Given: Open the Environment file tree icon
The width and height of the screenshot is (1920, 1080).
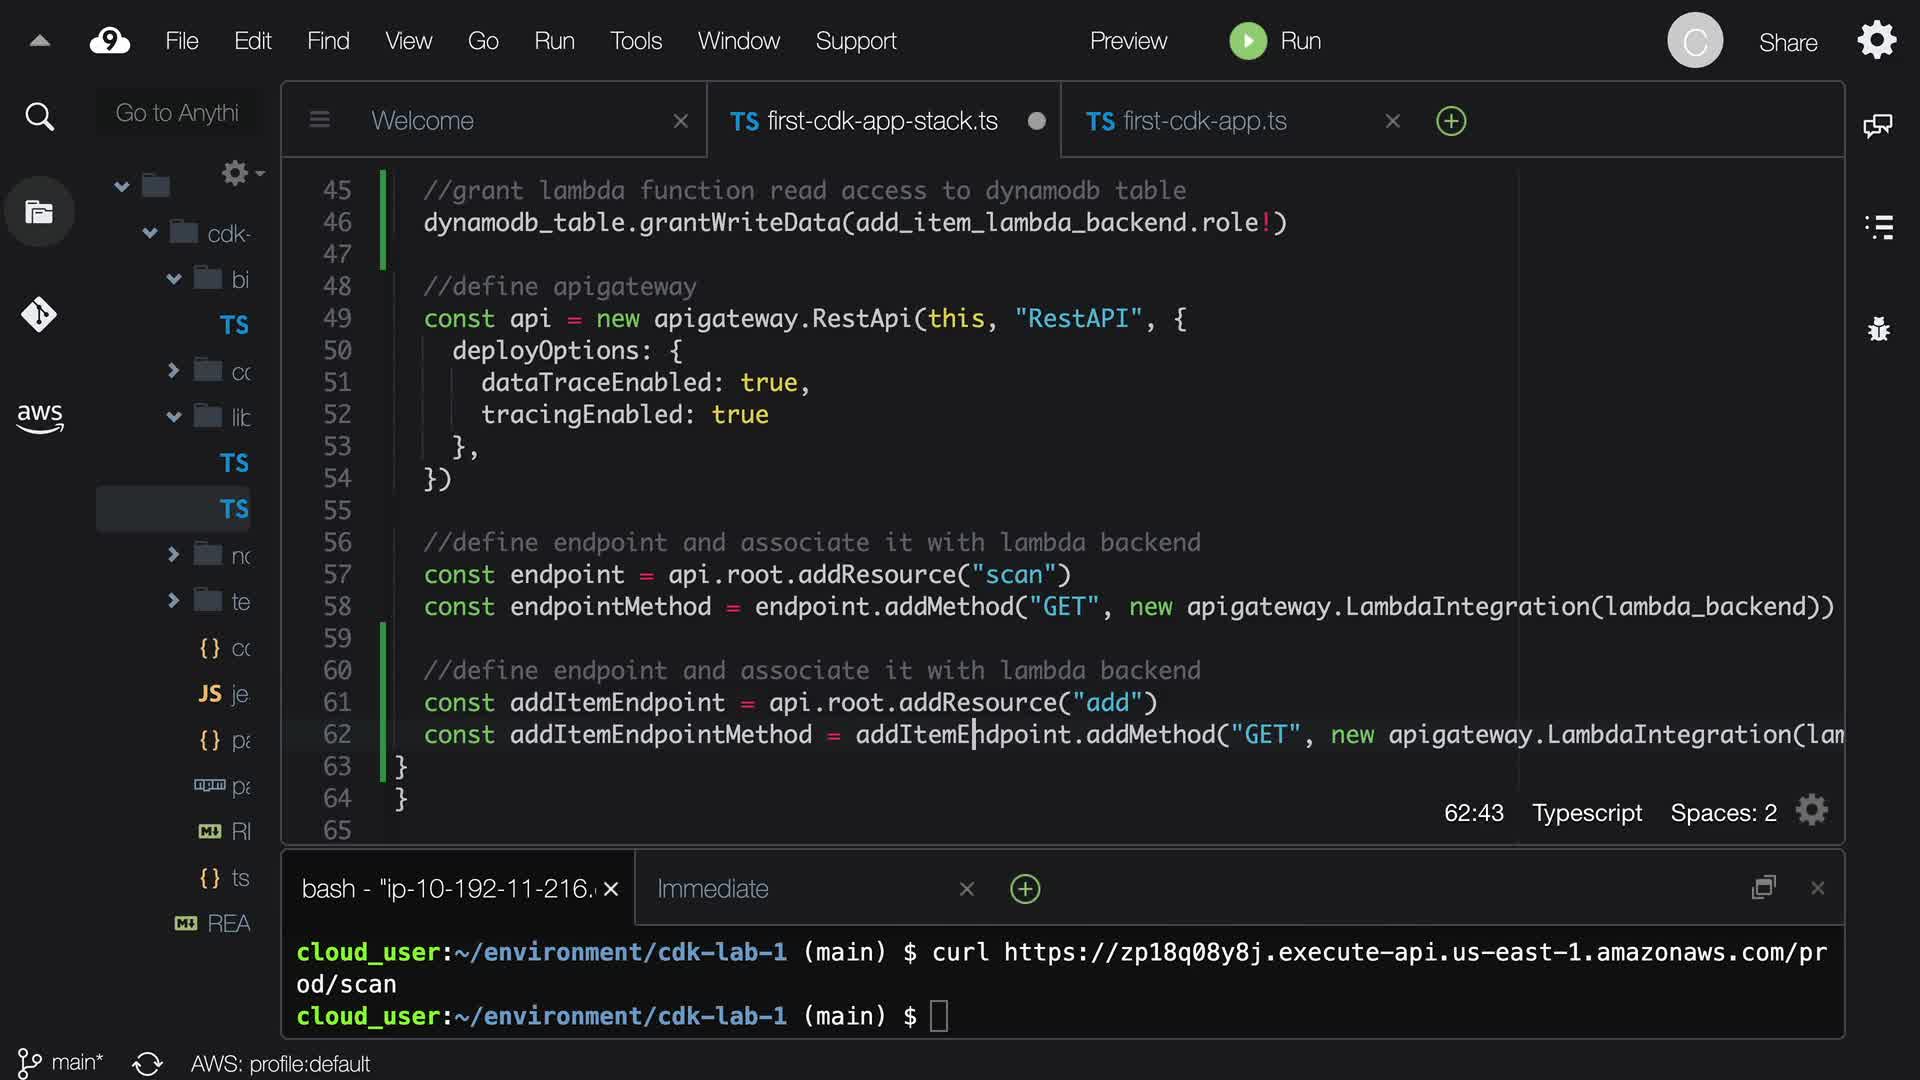Looking at the screenshot, I should pos(39,212).
